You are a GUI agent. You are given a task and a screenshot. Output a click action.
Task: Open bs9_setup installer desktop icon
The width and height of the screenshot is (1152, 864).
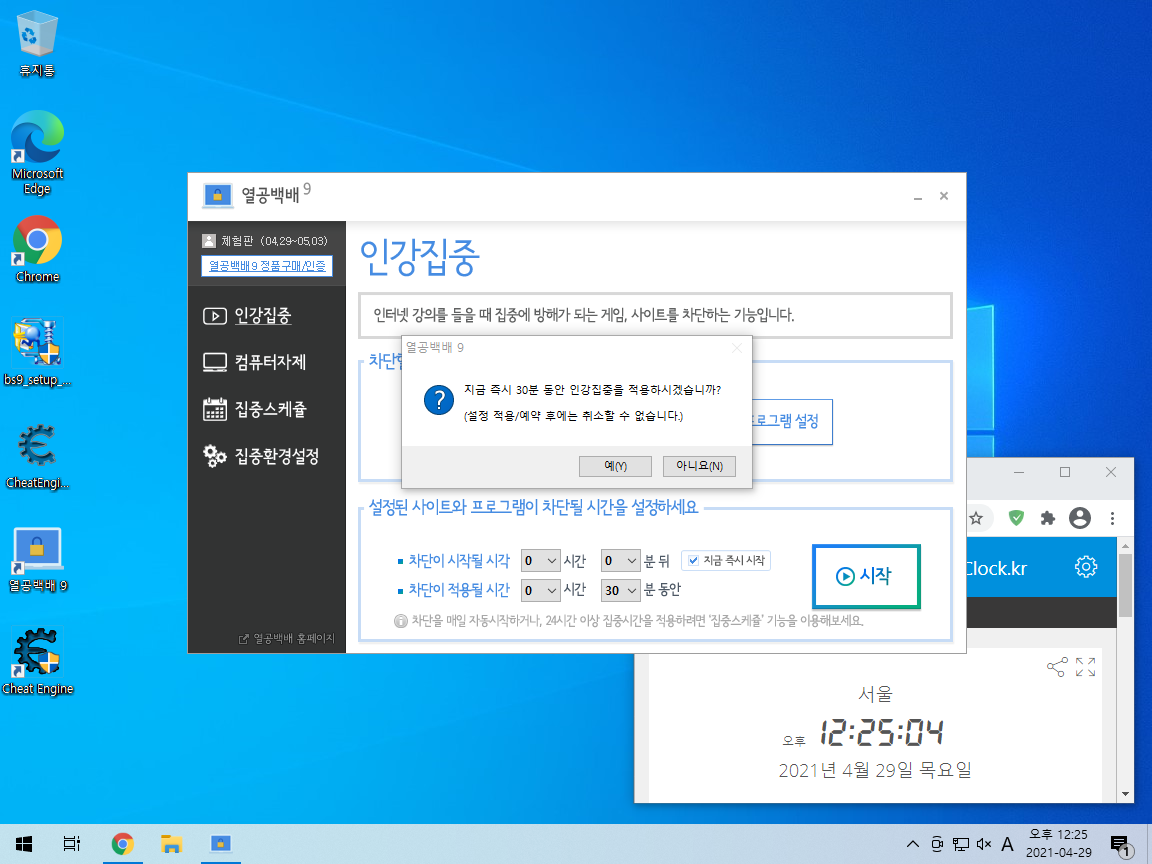coord(37,353)
